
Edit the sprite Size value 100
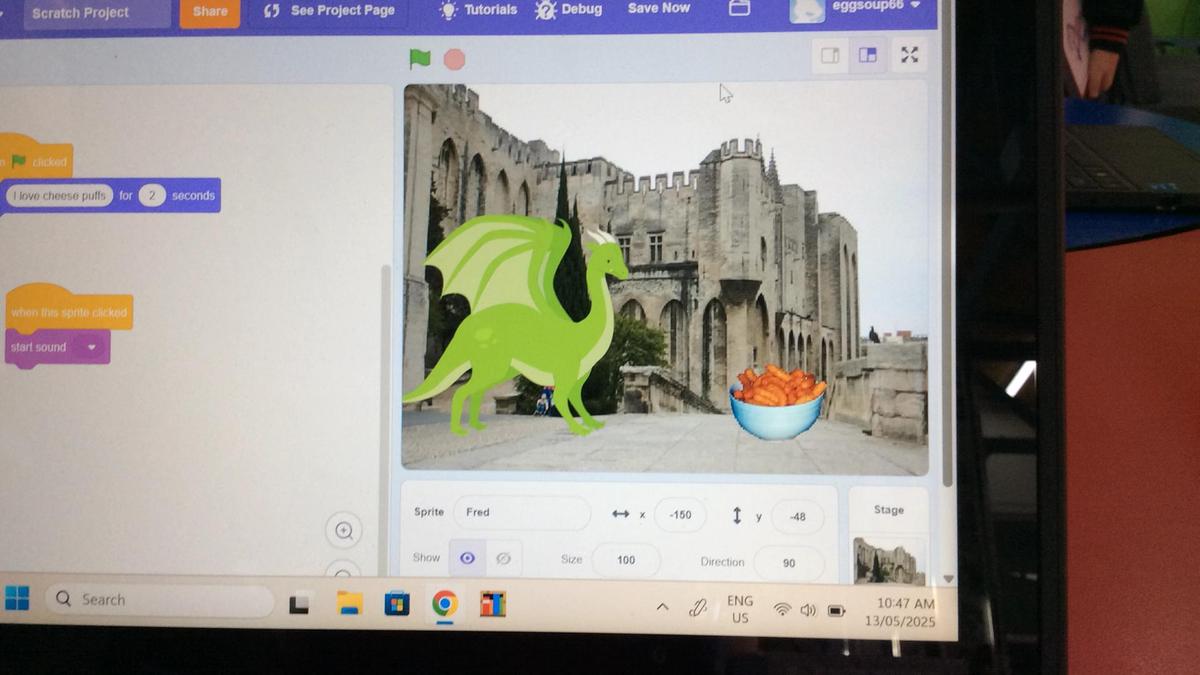626,560
